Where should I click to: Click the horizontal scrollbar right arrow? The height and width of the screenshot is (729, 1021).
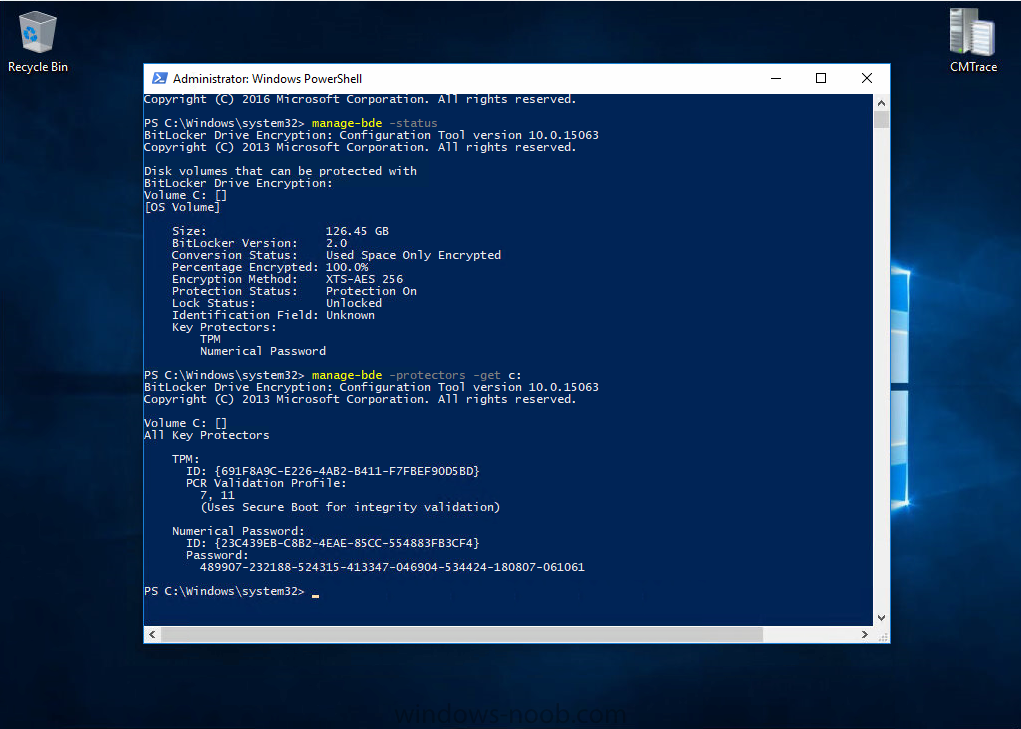[865, 634]
